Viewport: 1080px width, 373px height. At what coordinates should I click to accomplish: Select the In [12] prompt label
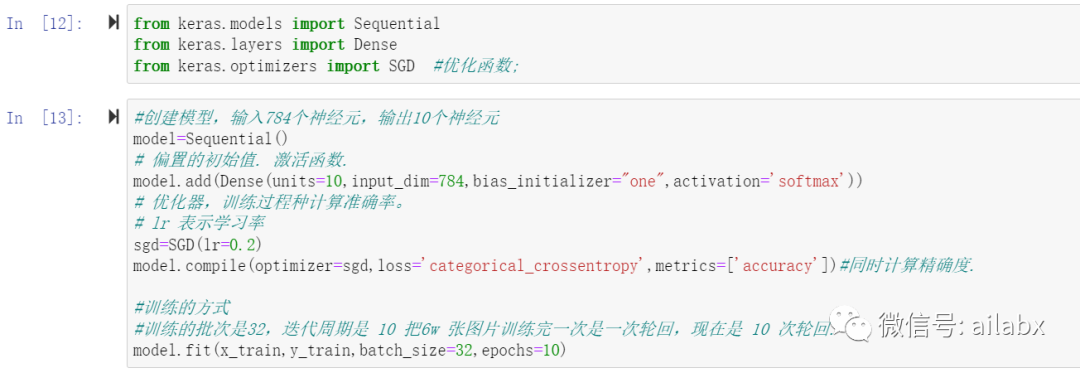coord(45,23)
